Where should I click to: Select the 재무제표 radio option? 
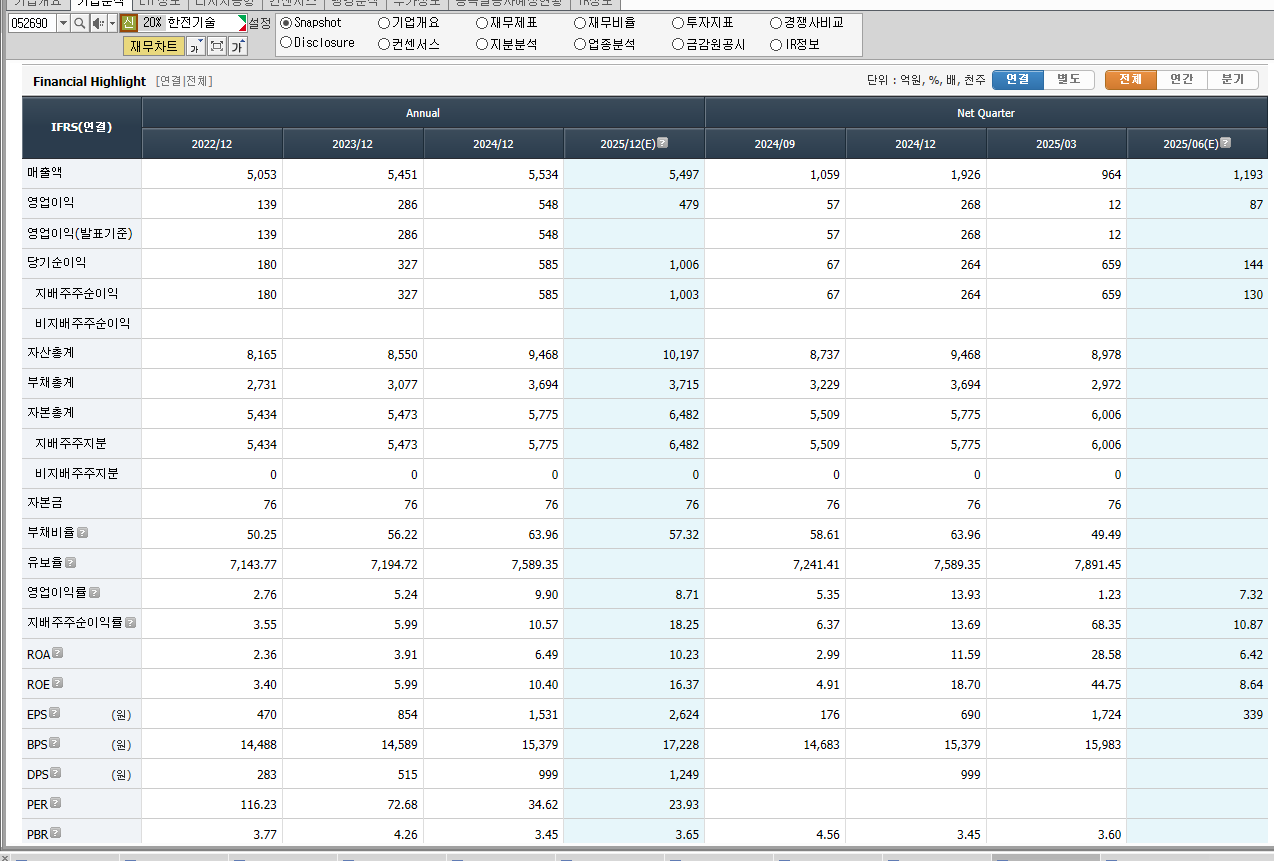[x=482, y=22]
